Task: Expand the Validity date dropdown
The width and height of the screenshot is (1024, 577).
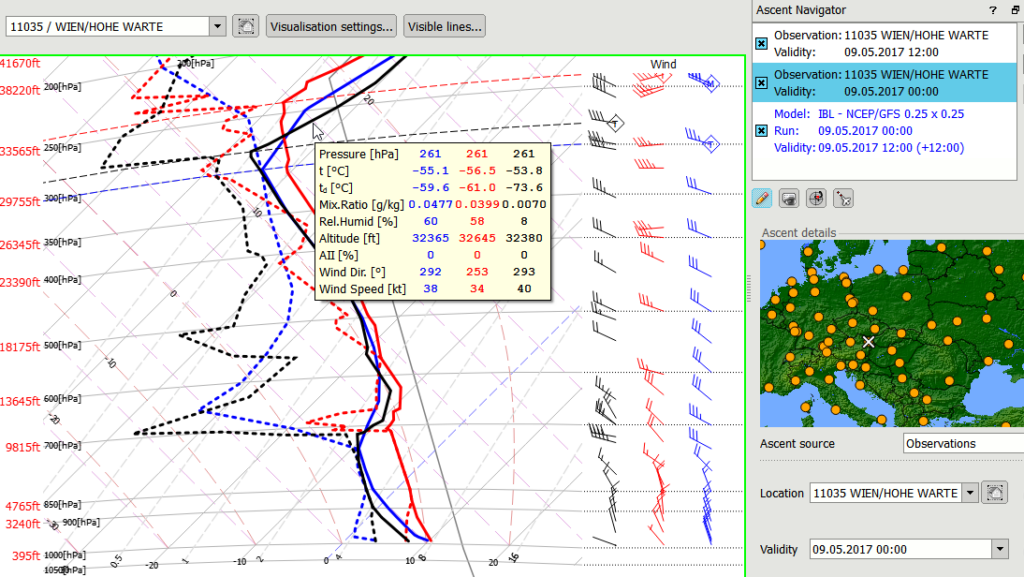Action: pyautogui.click(x=999, y=548)
